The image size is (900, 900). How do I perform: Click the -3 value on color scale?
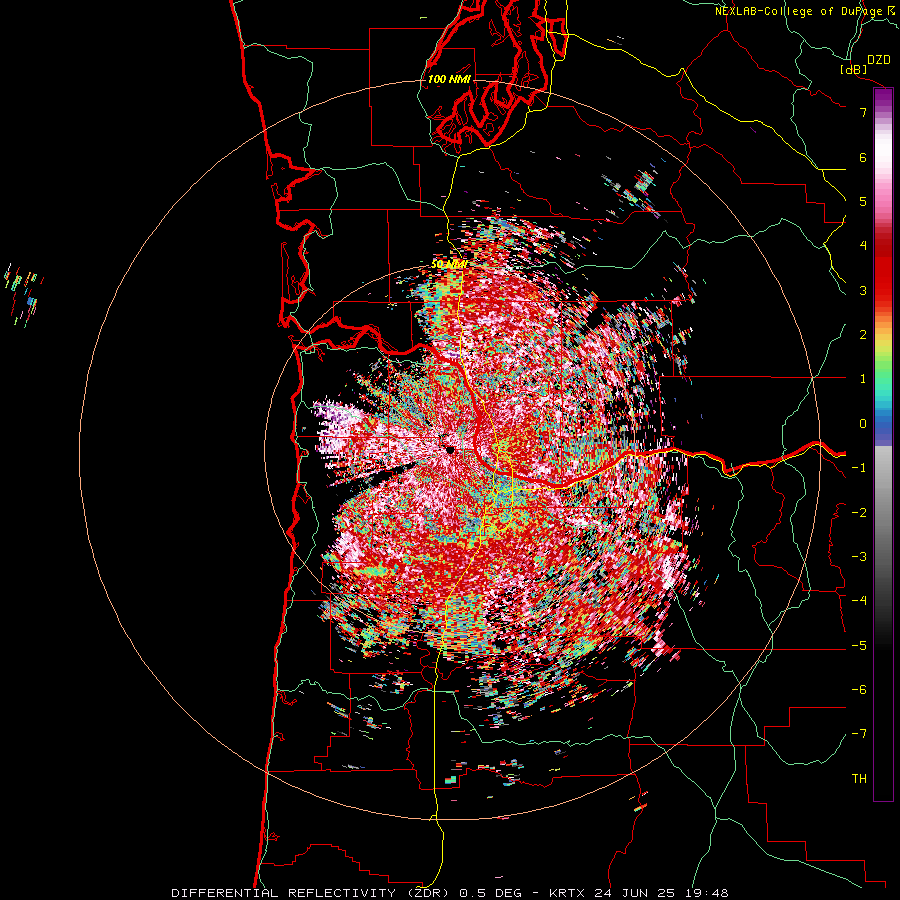tap(859, 557)
